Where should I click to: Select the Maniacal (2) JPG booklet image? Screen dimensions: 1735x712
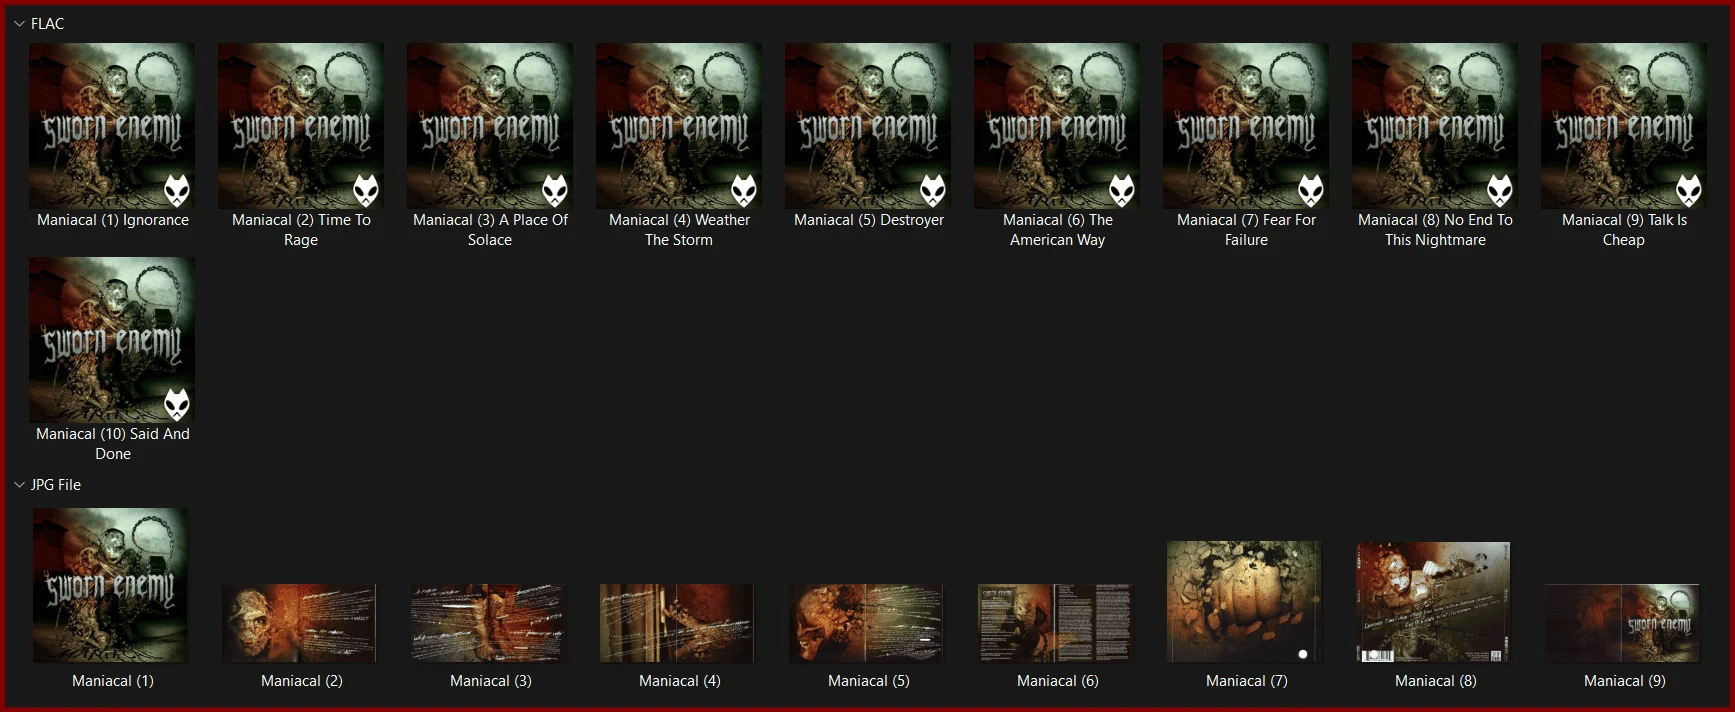point(299,623)
